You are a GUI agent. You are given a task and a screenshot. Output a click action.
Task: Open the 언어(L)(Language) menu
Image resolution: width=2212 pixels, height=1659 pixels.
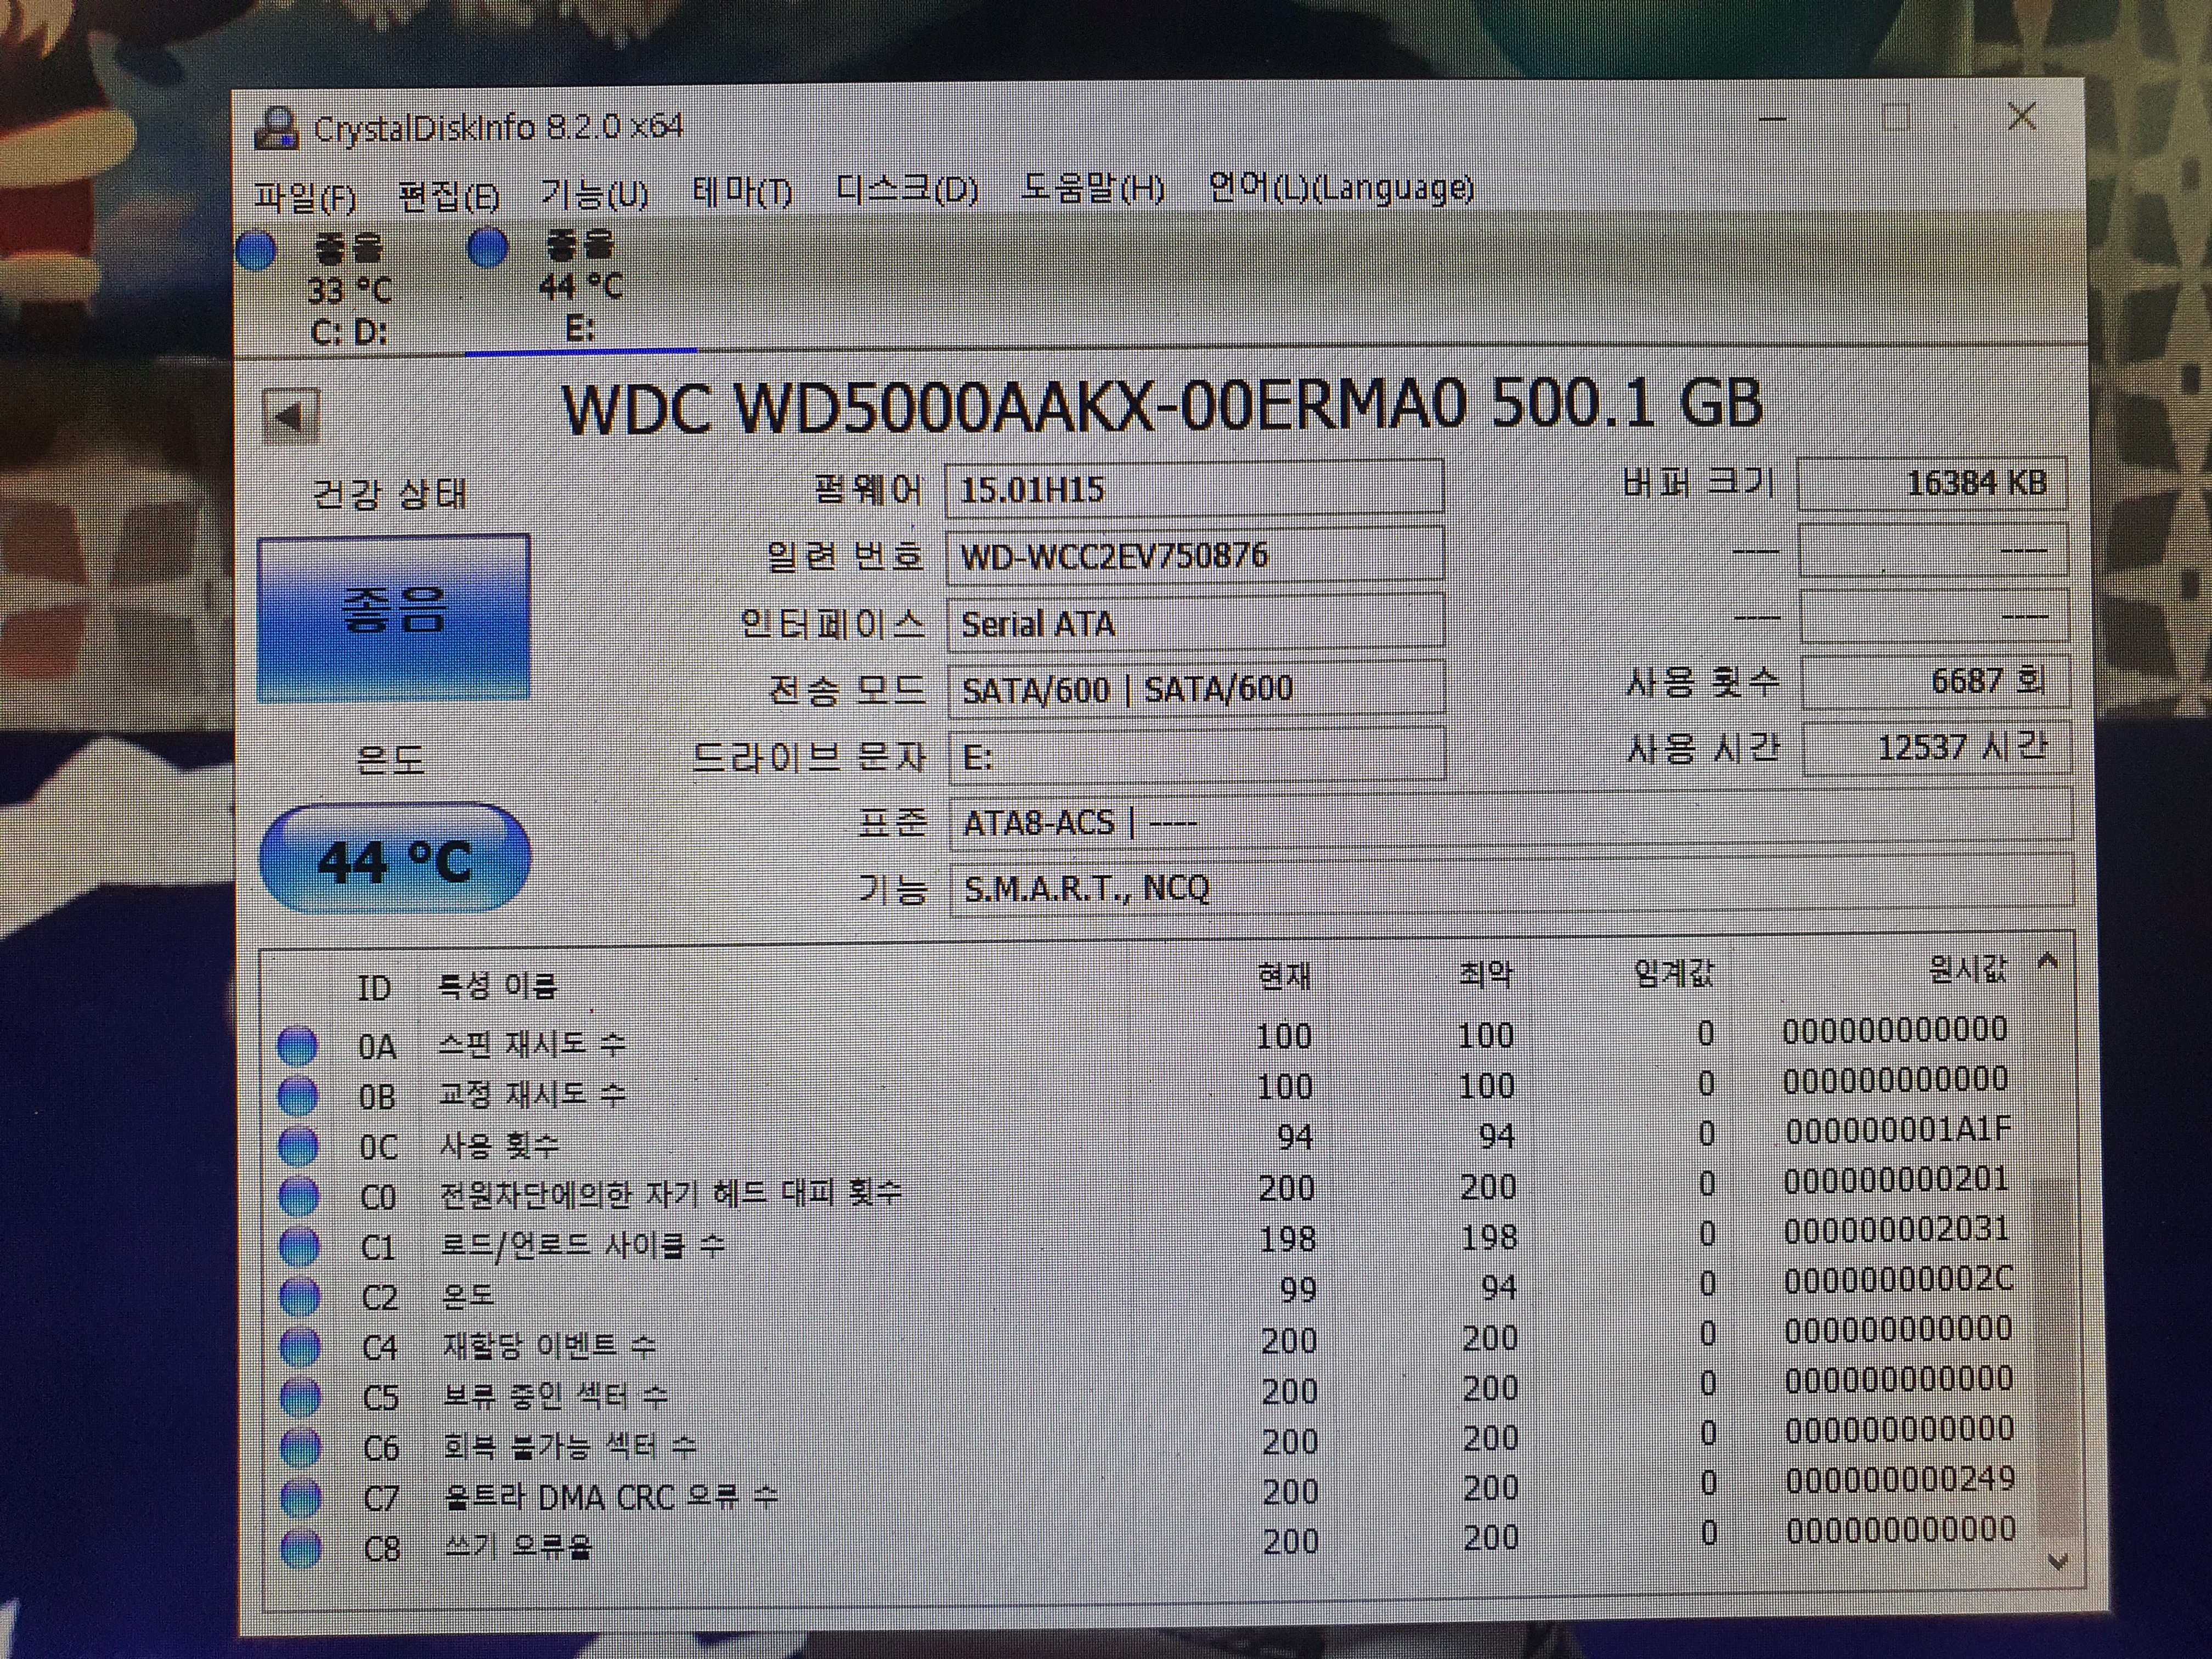pyautogui.click(x=1341, y=187)
